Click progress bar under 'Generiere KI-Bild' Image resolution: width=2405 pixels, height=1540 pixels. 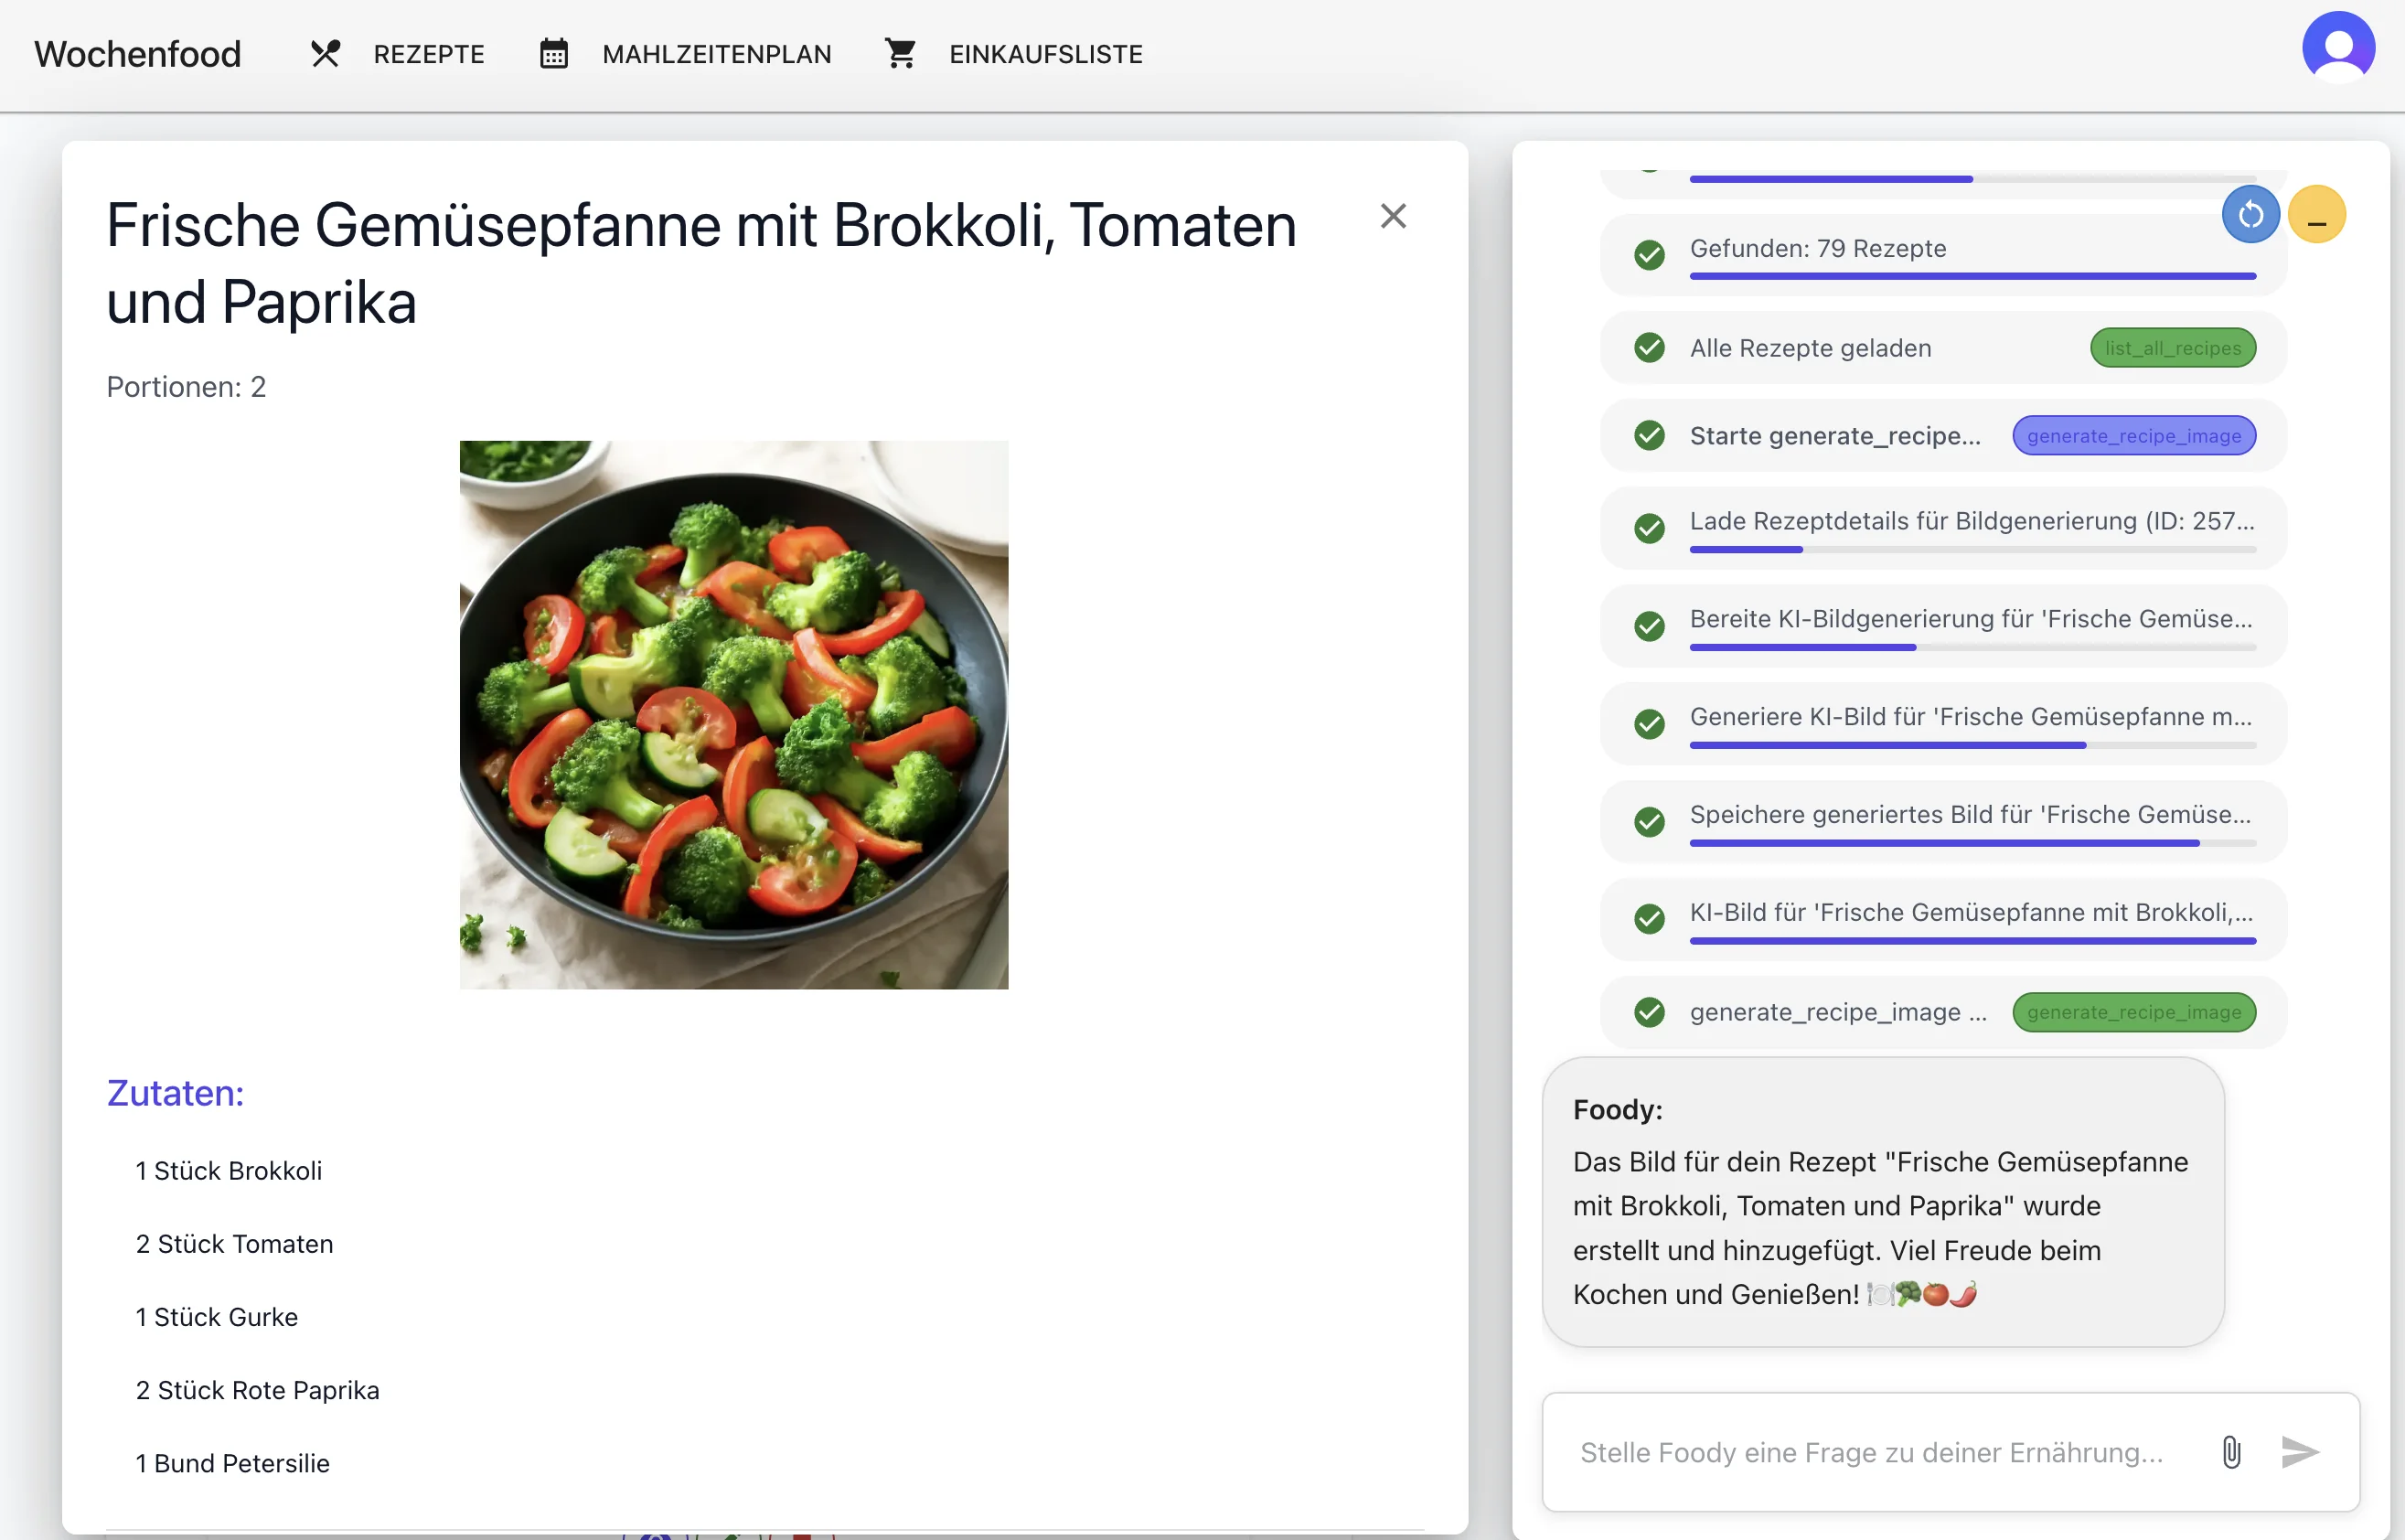point(1972,745)
